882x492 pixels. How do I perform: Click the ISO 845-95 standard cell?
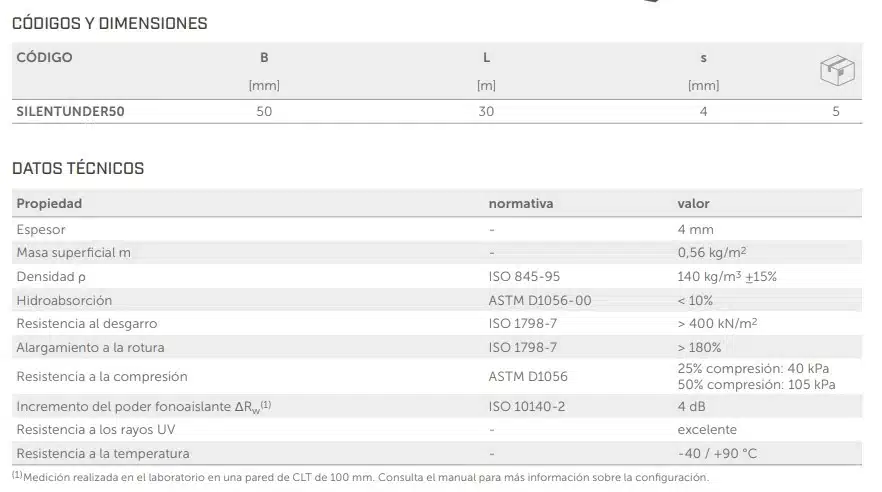point(525,276)
